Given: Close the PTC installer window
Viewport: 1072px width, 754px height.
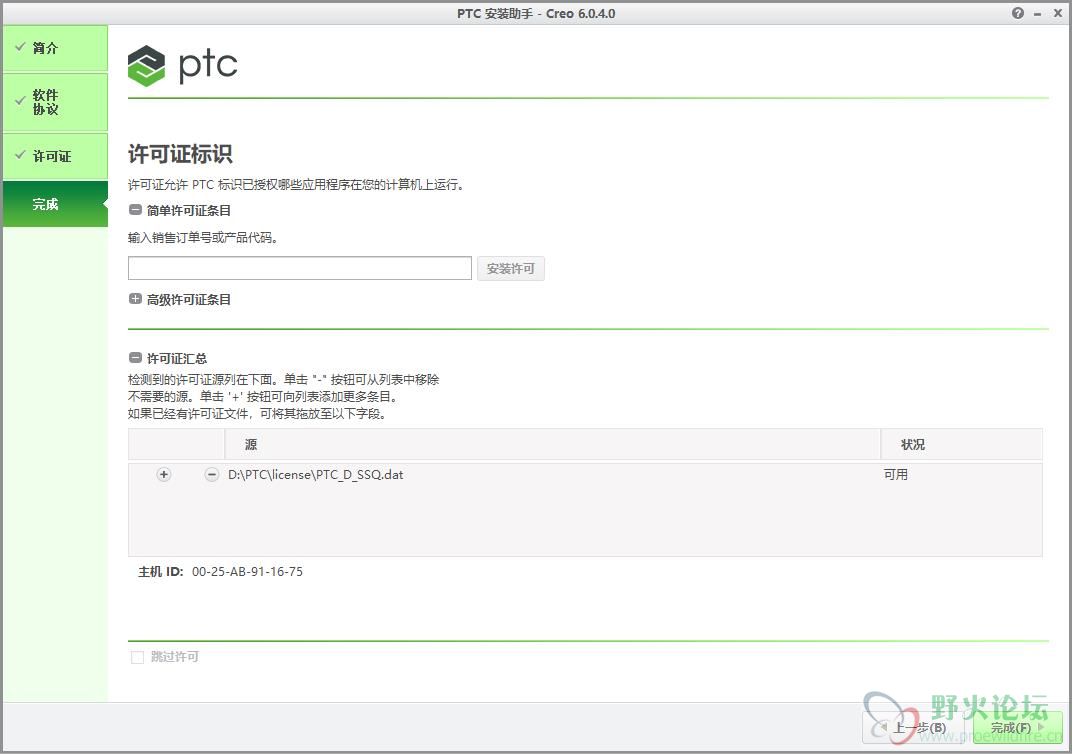Looking at the screenshot, I should 1058,13.
